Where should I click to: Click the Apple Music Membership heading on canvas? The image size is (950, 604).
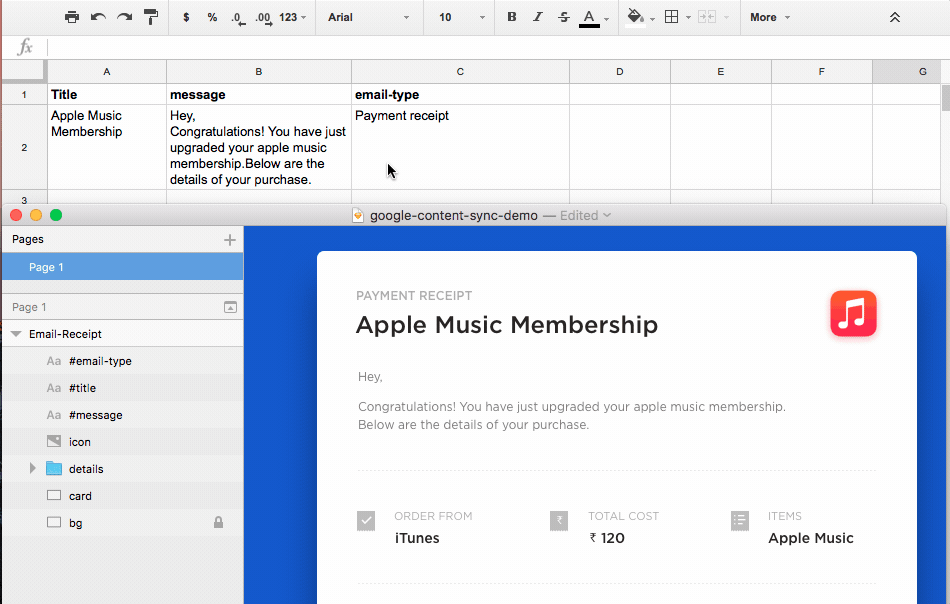click(507, 325)
